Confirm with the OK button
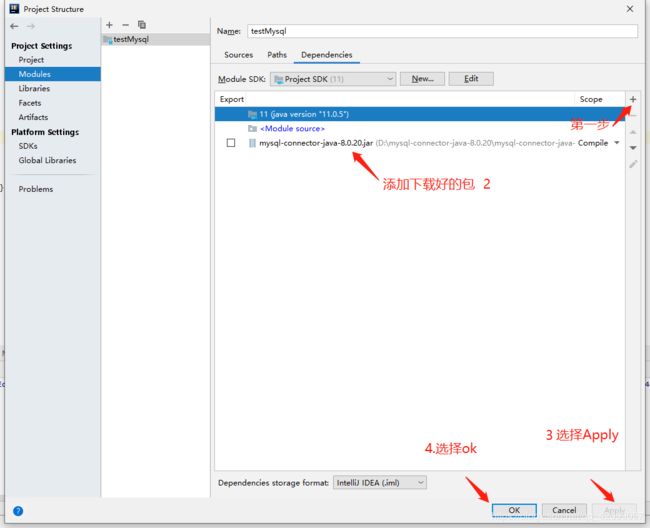The image size is (650, 528). 514,510
